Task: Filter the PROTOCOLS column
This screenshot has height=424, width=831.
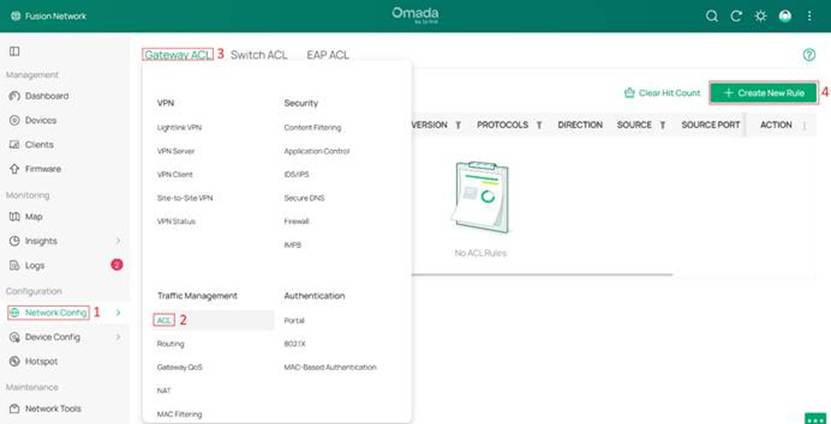Action: click(539, 125)
